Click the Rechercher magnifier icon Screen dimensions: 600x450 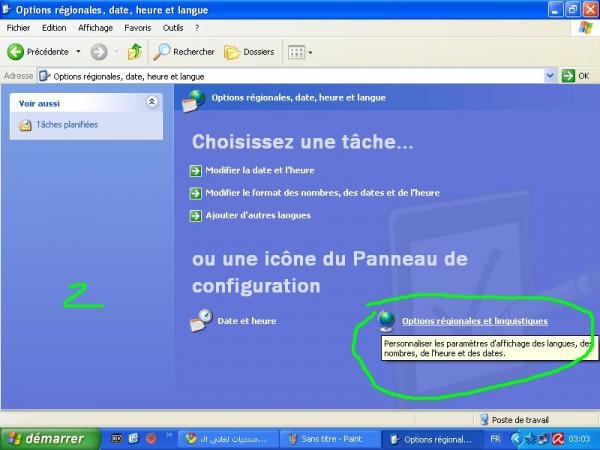point(161,51)
